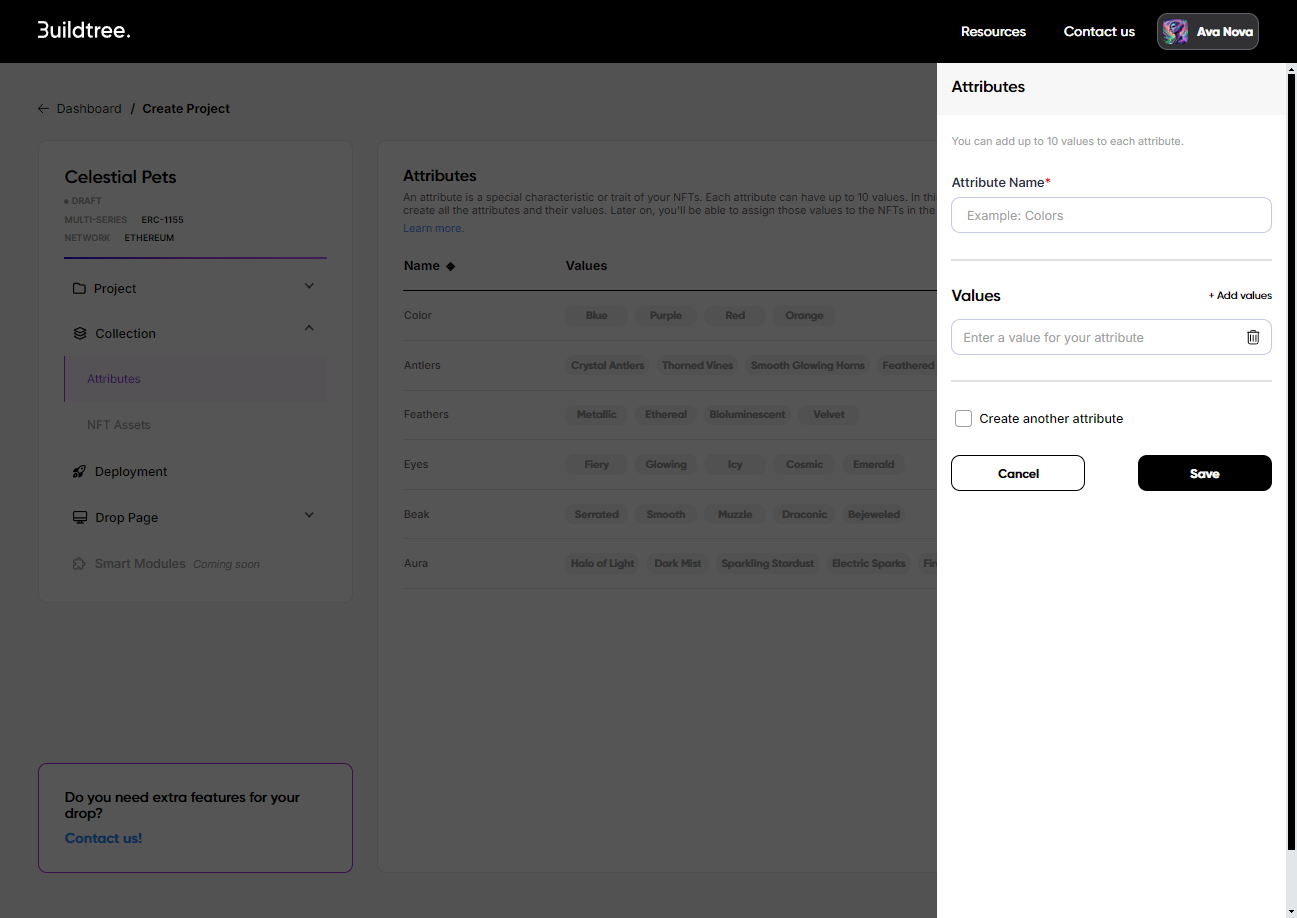Click the trash icon beside value field
The width and height of the screenshot is (1297, 918).
coord(1252,338)
